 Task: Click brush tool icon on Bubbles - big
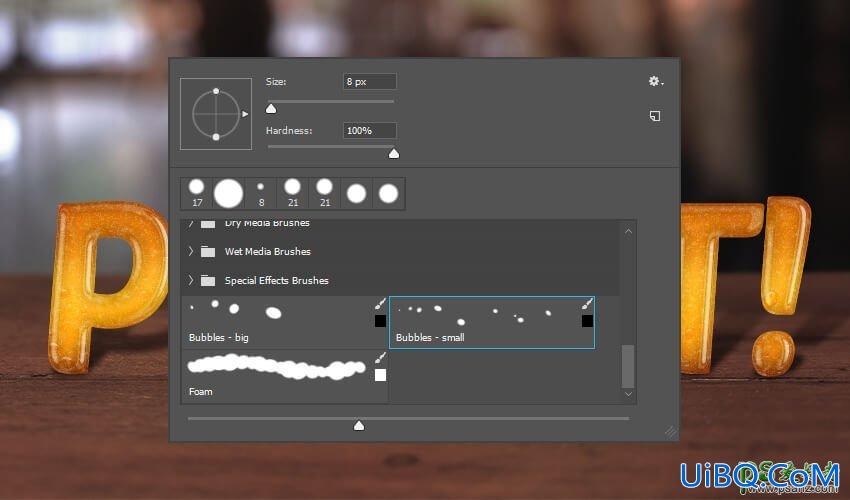[381, 304]
